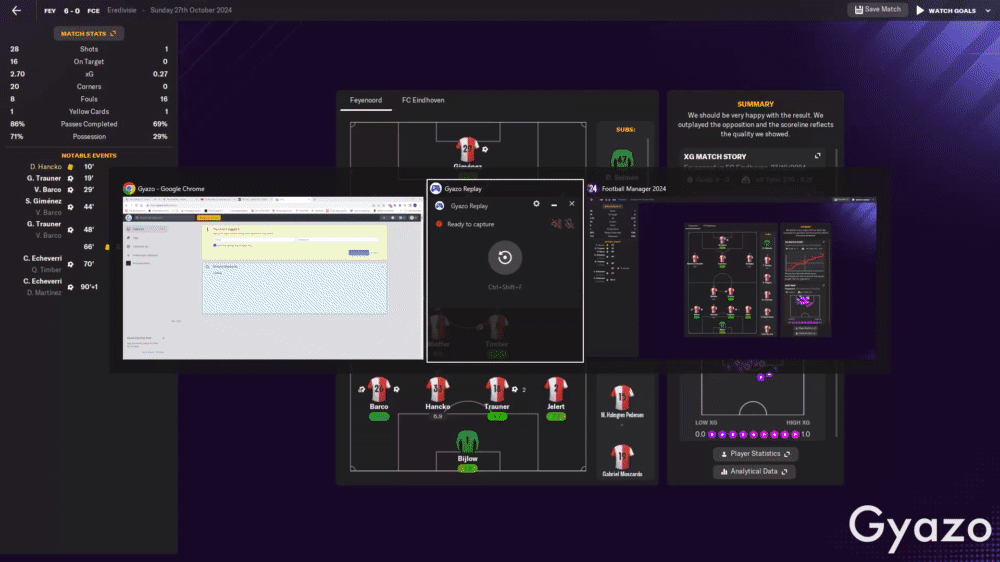Click the red Ready to capture indicator
This screenshot has width=1000, height=562.
[439, 224]
